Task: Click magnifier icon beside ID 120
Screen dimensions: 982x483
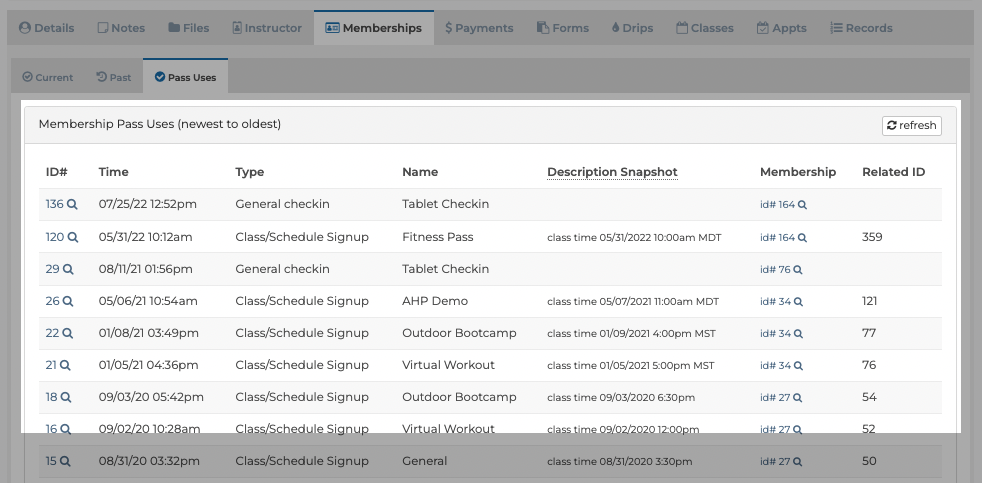Action: 73,237
